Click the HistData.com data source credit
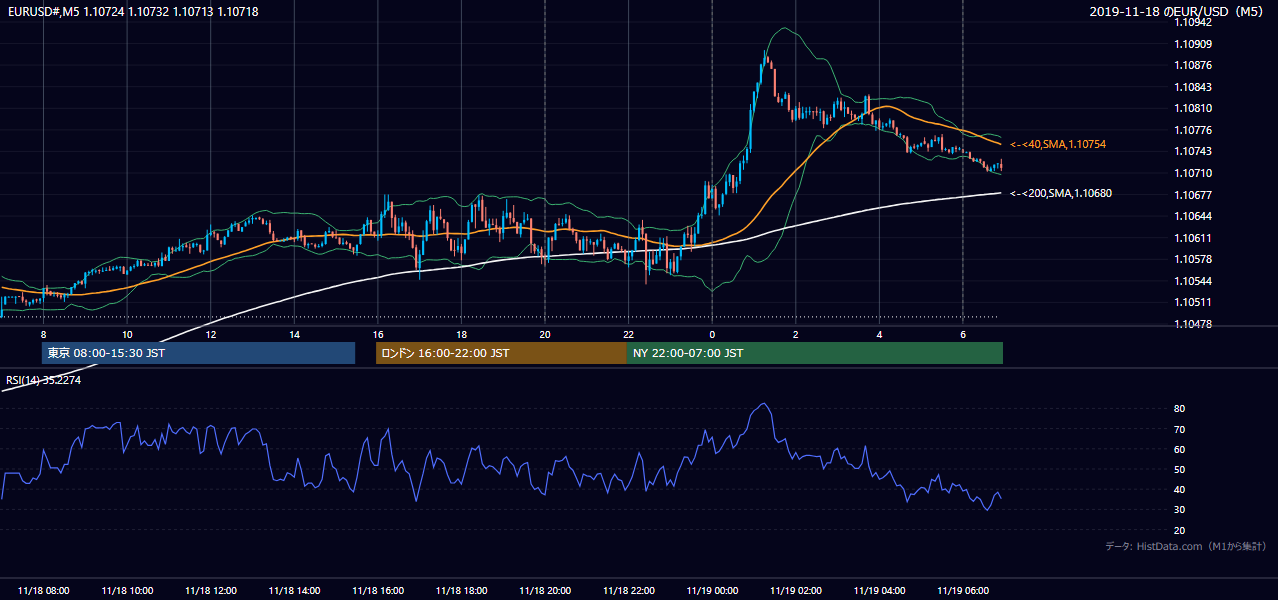This screenshot has width=1278, height=600. [1186, 546]
